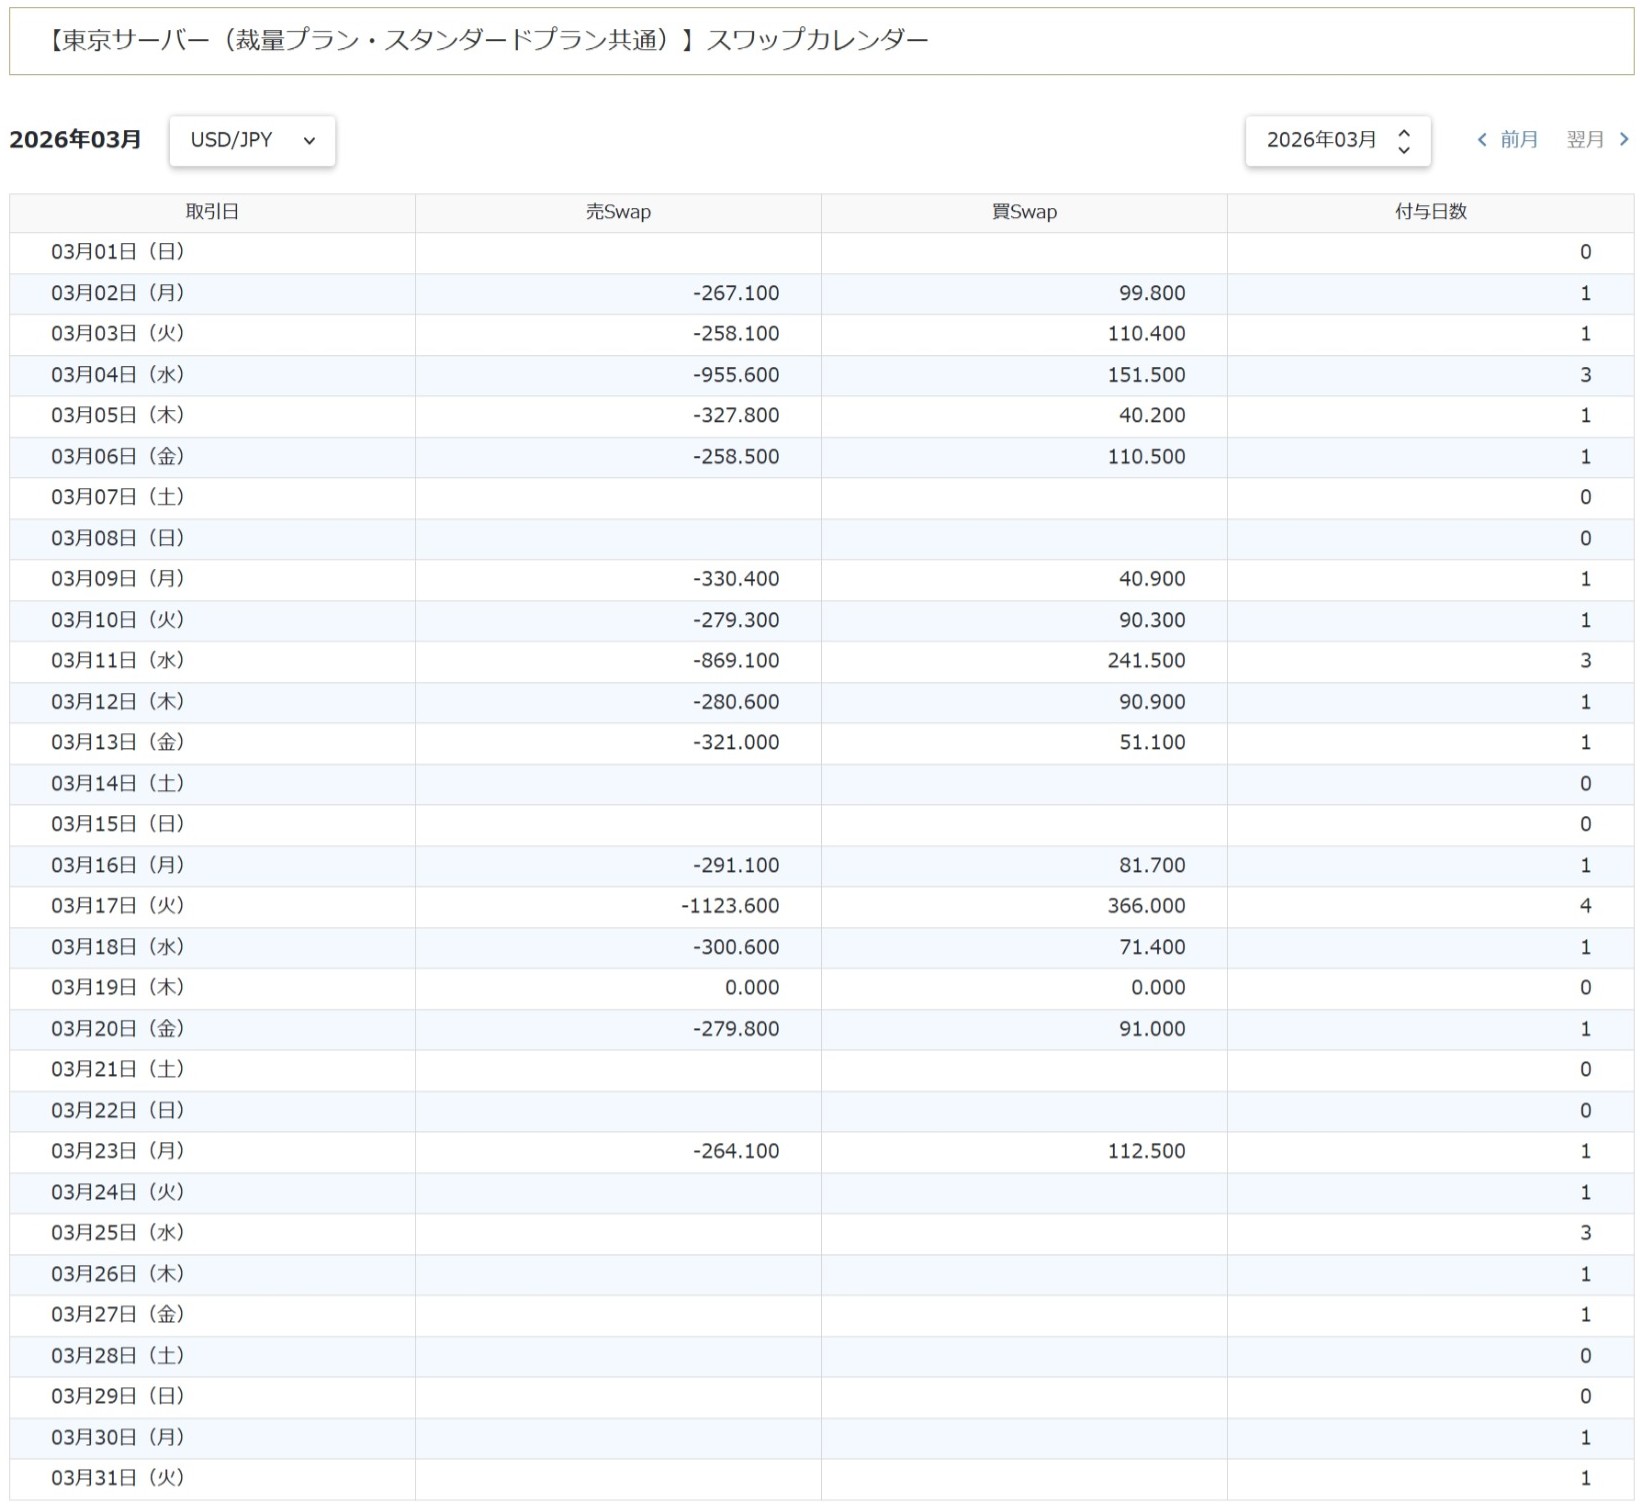Click buy swap value 110.400

pyautogui.click(x=1146, y=334)
